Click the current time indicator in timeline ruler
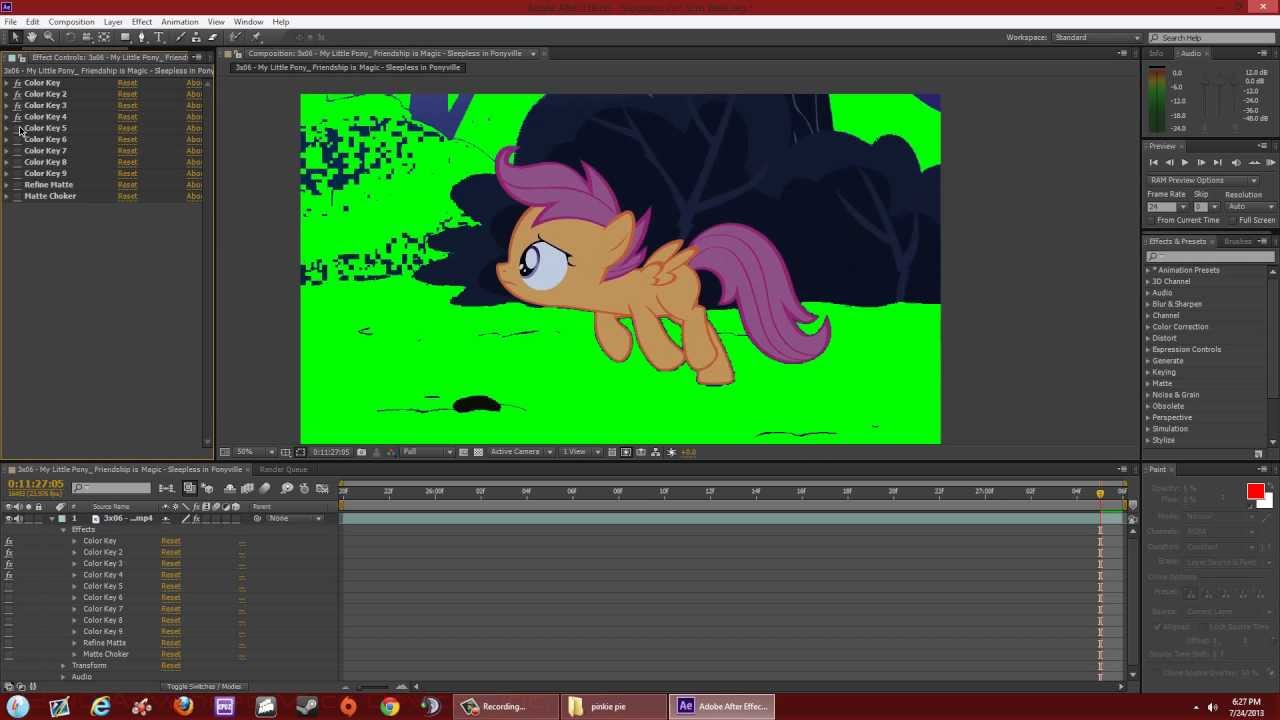 (x=1100, y=493)
